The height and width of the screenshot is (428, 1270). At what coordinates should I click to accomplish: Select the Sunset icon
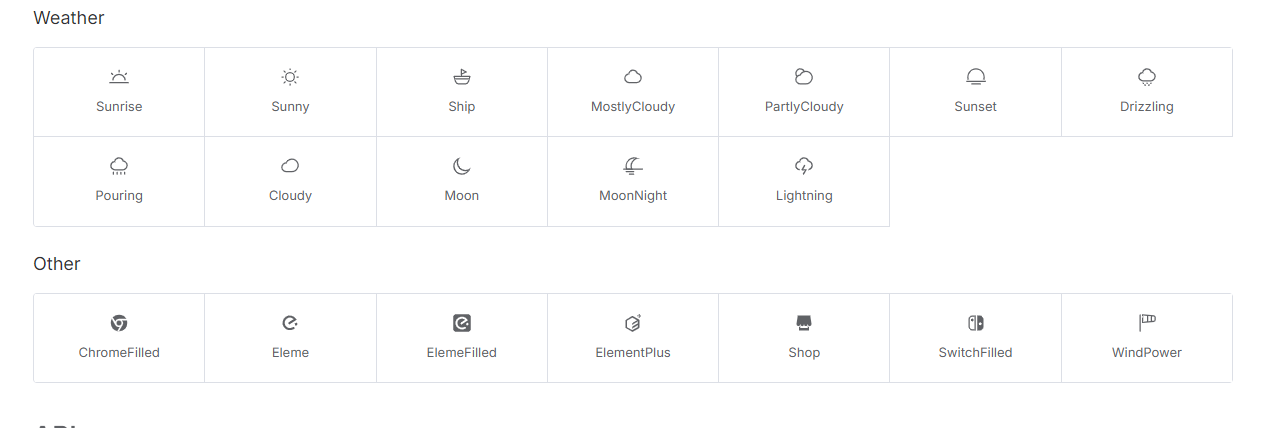tap(976, 92)
